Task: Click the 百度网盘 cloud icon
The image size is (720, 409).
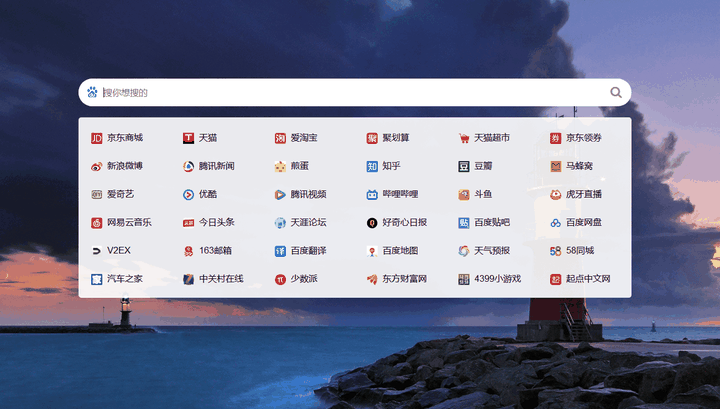Action: tap(556, 223)
